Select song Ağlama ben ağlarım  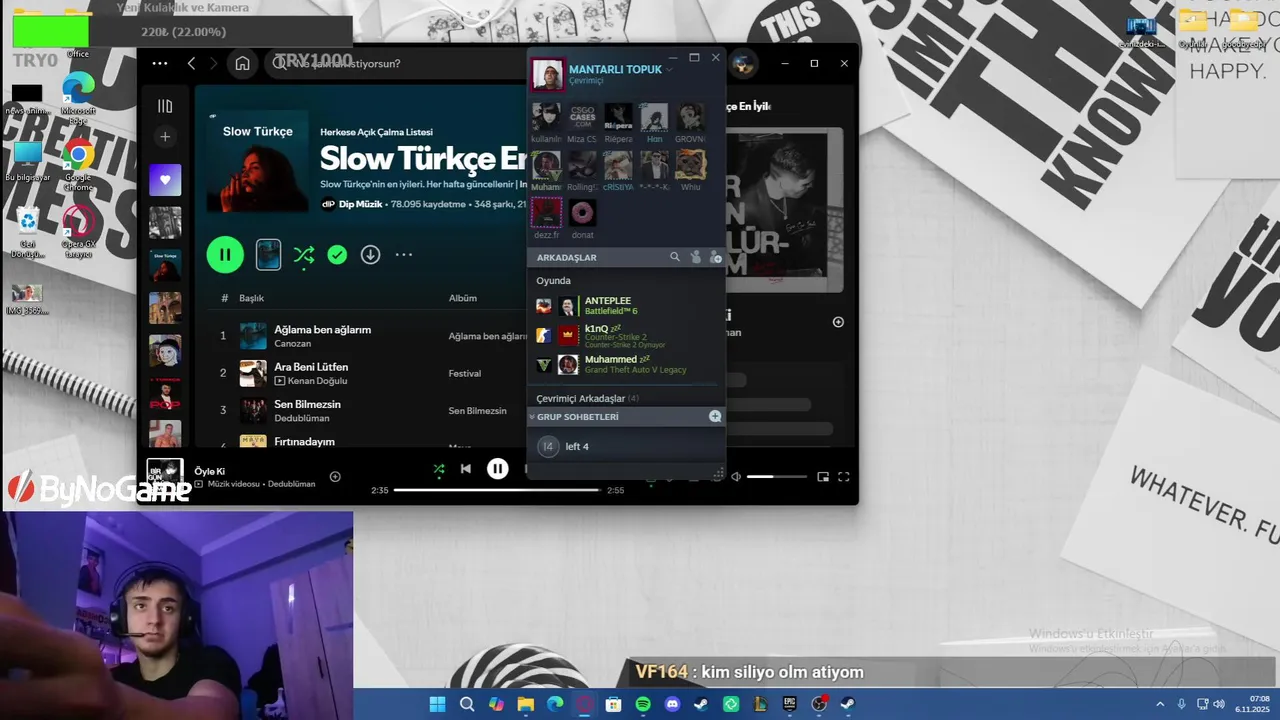pyautogui.click(x=323, y=330)
